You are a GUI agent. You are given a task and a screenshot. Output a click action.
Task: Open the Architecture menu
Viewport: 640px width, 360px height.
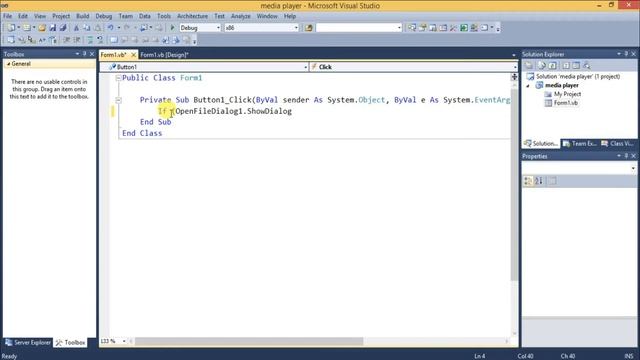coord(192,16)
